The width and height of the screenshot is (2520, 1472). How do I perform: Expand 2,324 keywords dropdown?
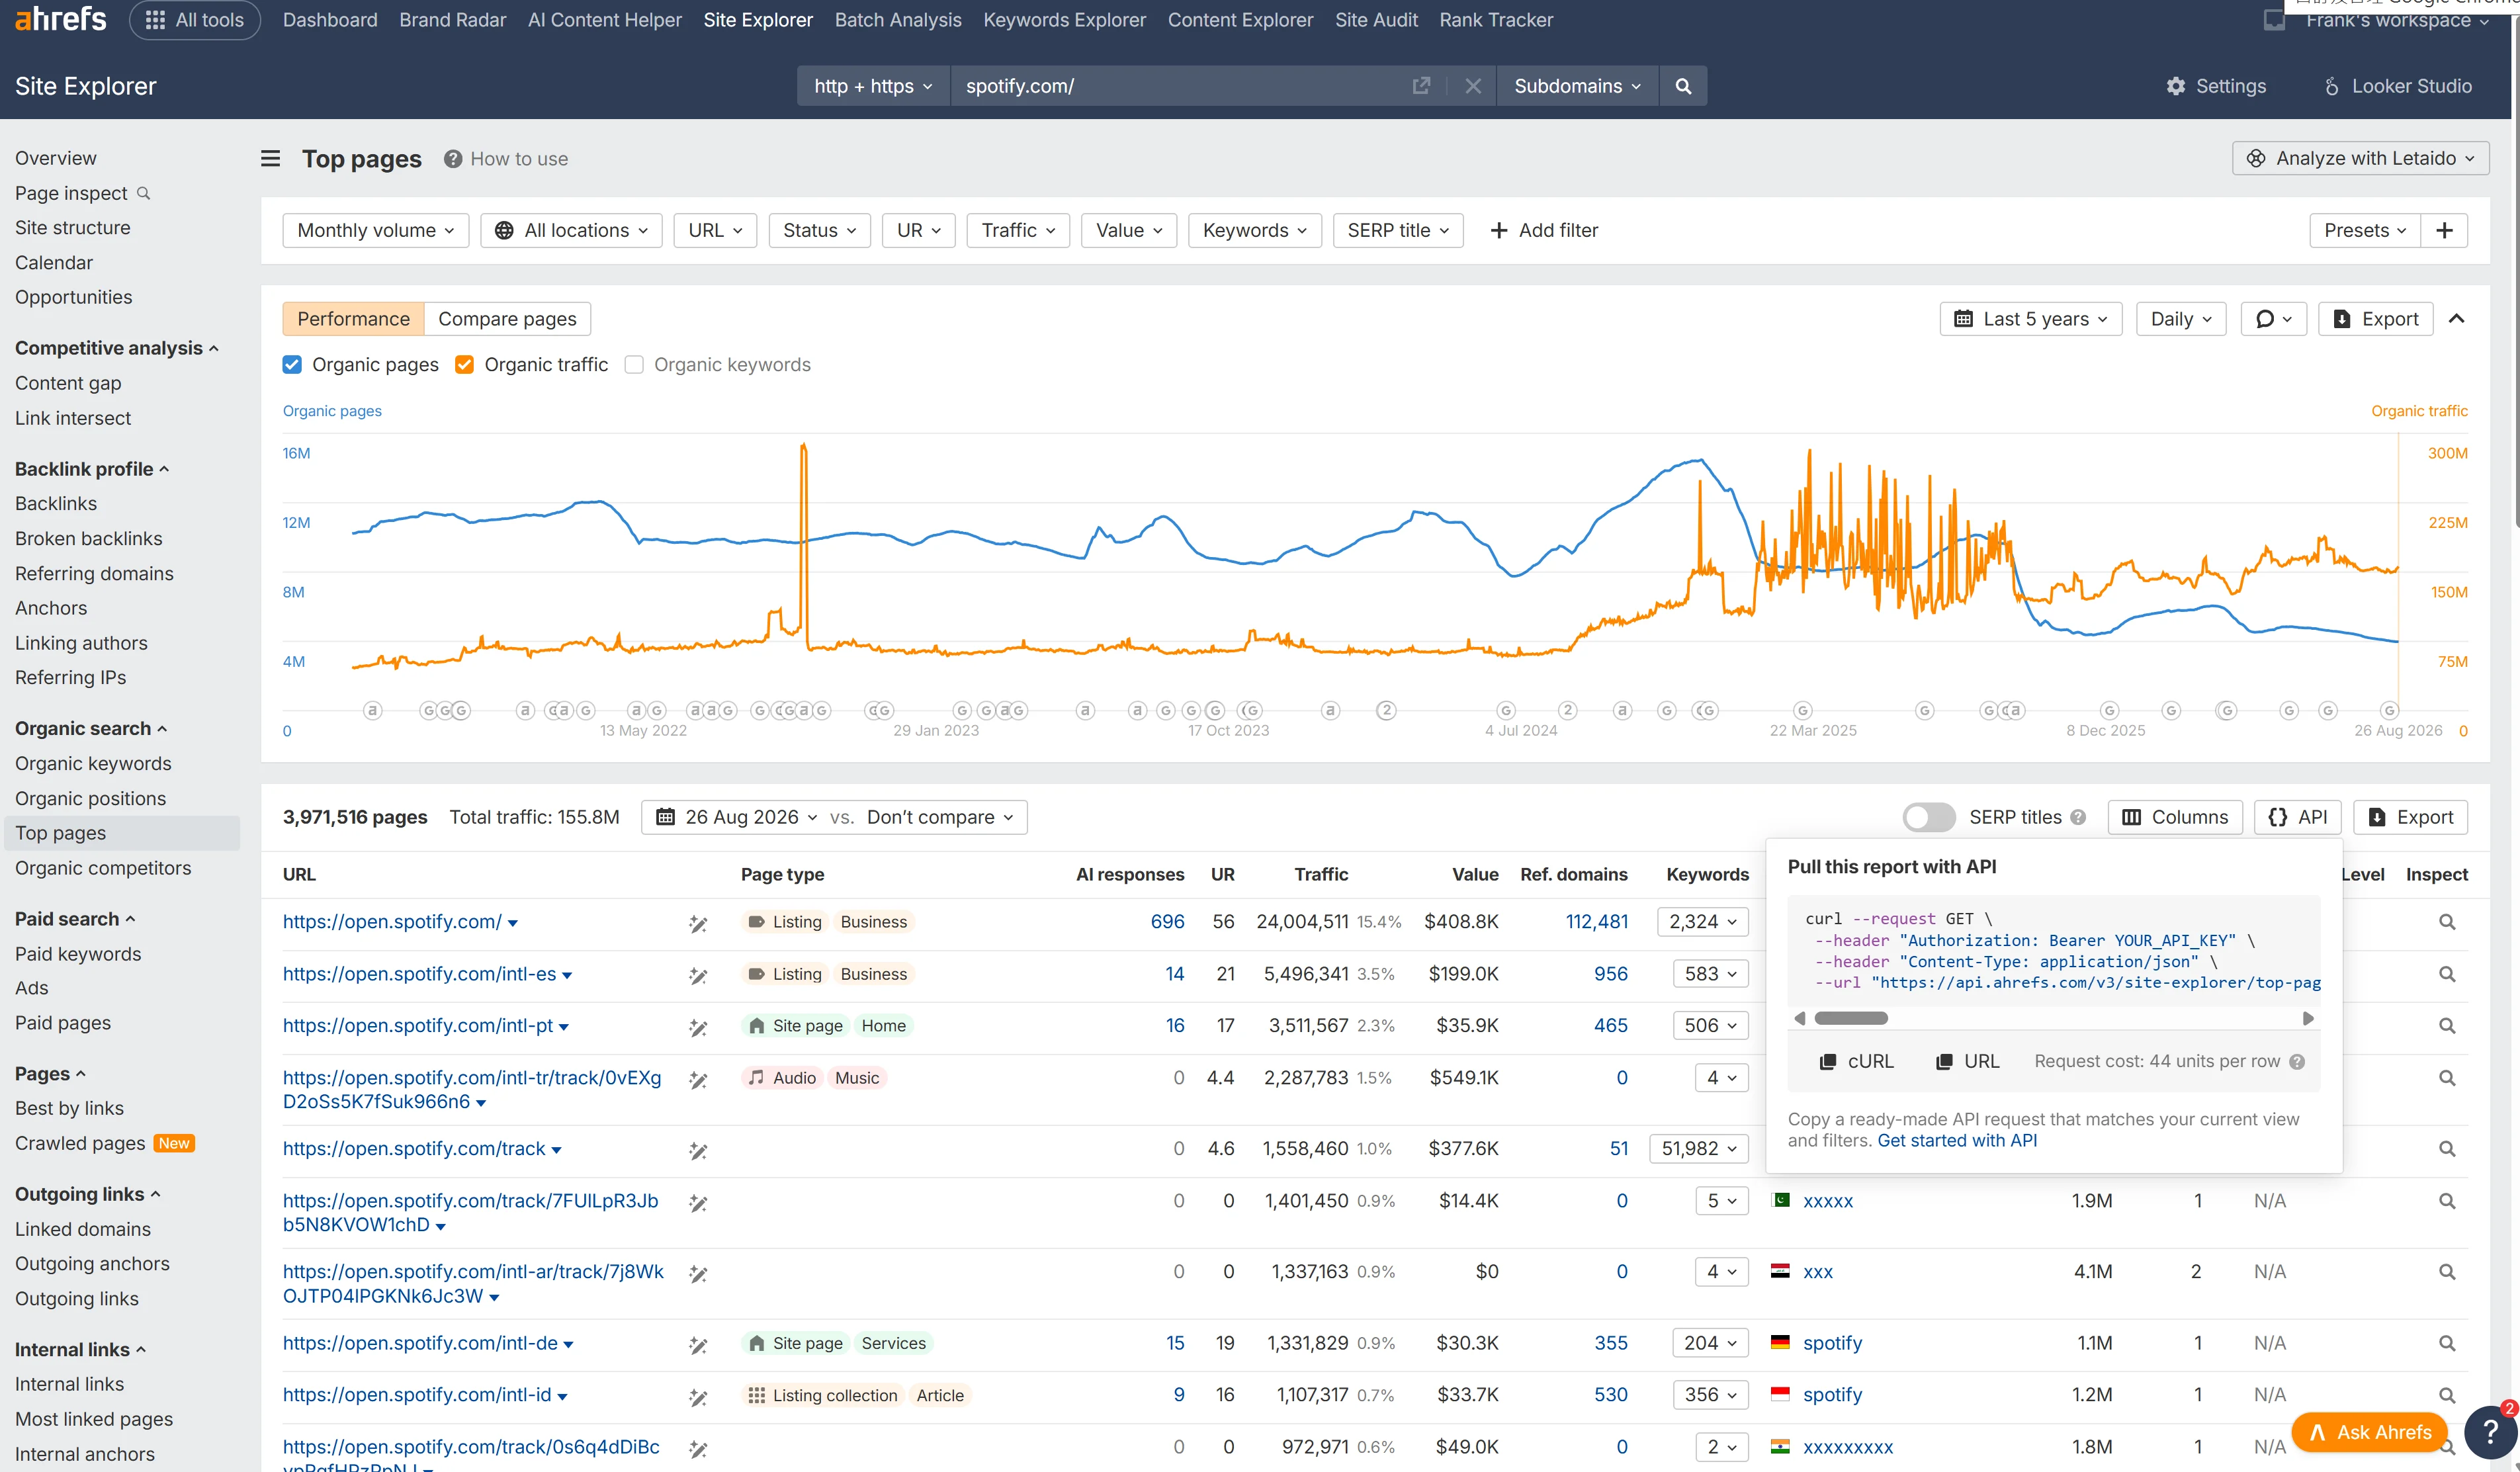[x=1702, y=922]
